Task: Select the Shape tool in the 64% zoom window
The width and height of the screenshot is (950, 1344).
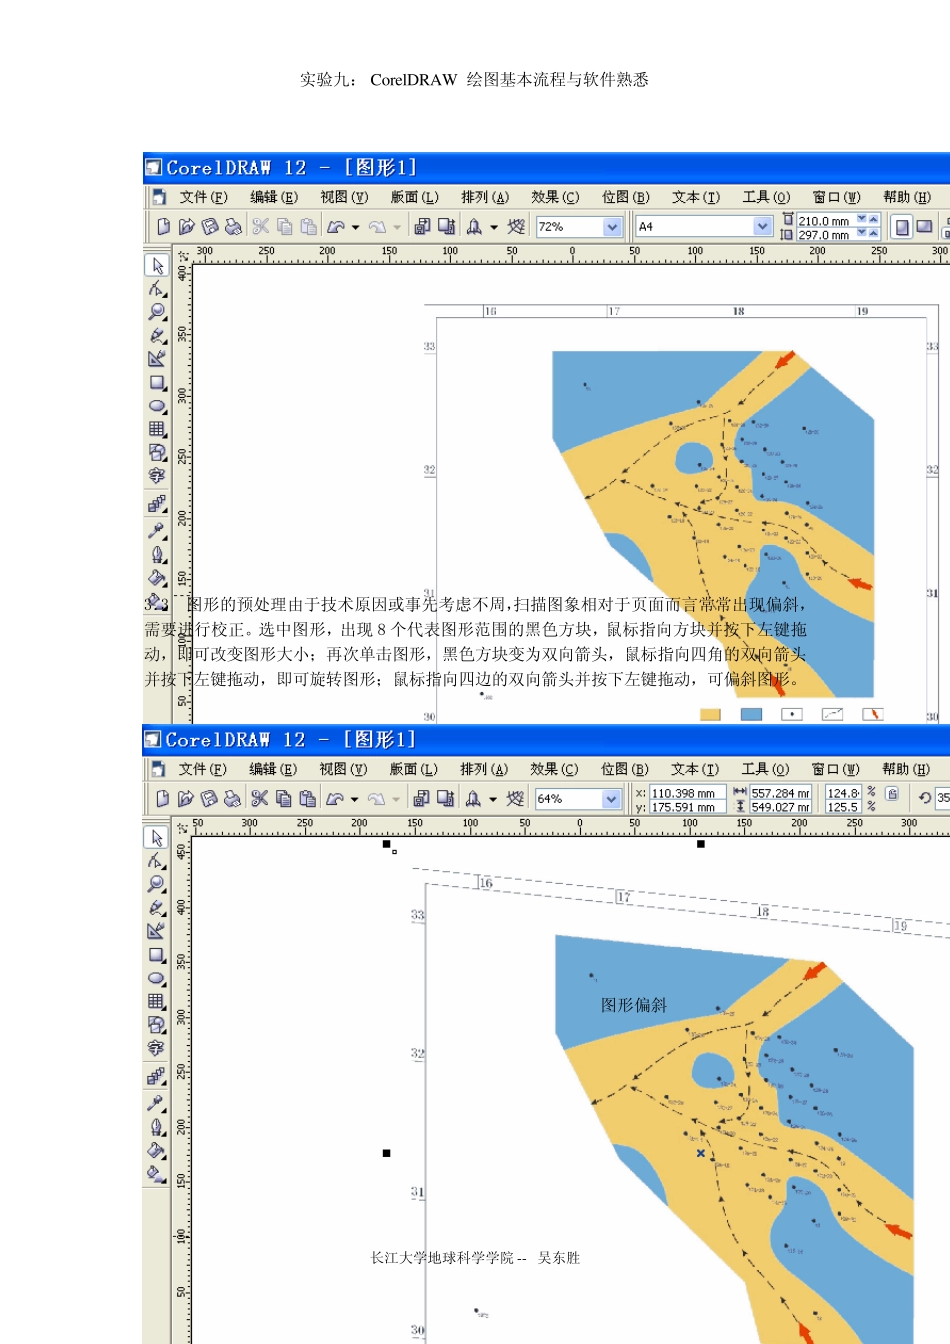Action: [x=156, y=861]
